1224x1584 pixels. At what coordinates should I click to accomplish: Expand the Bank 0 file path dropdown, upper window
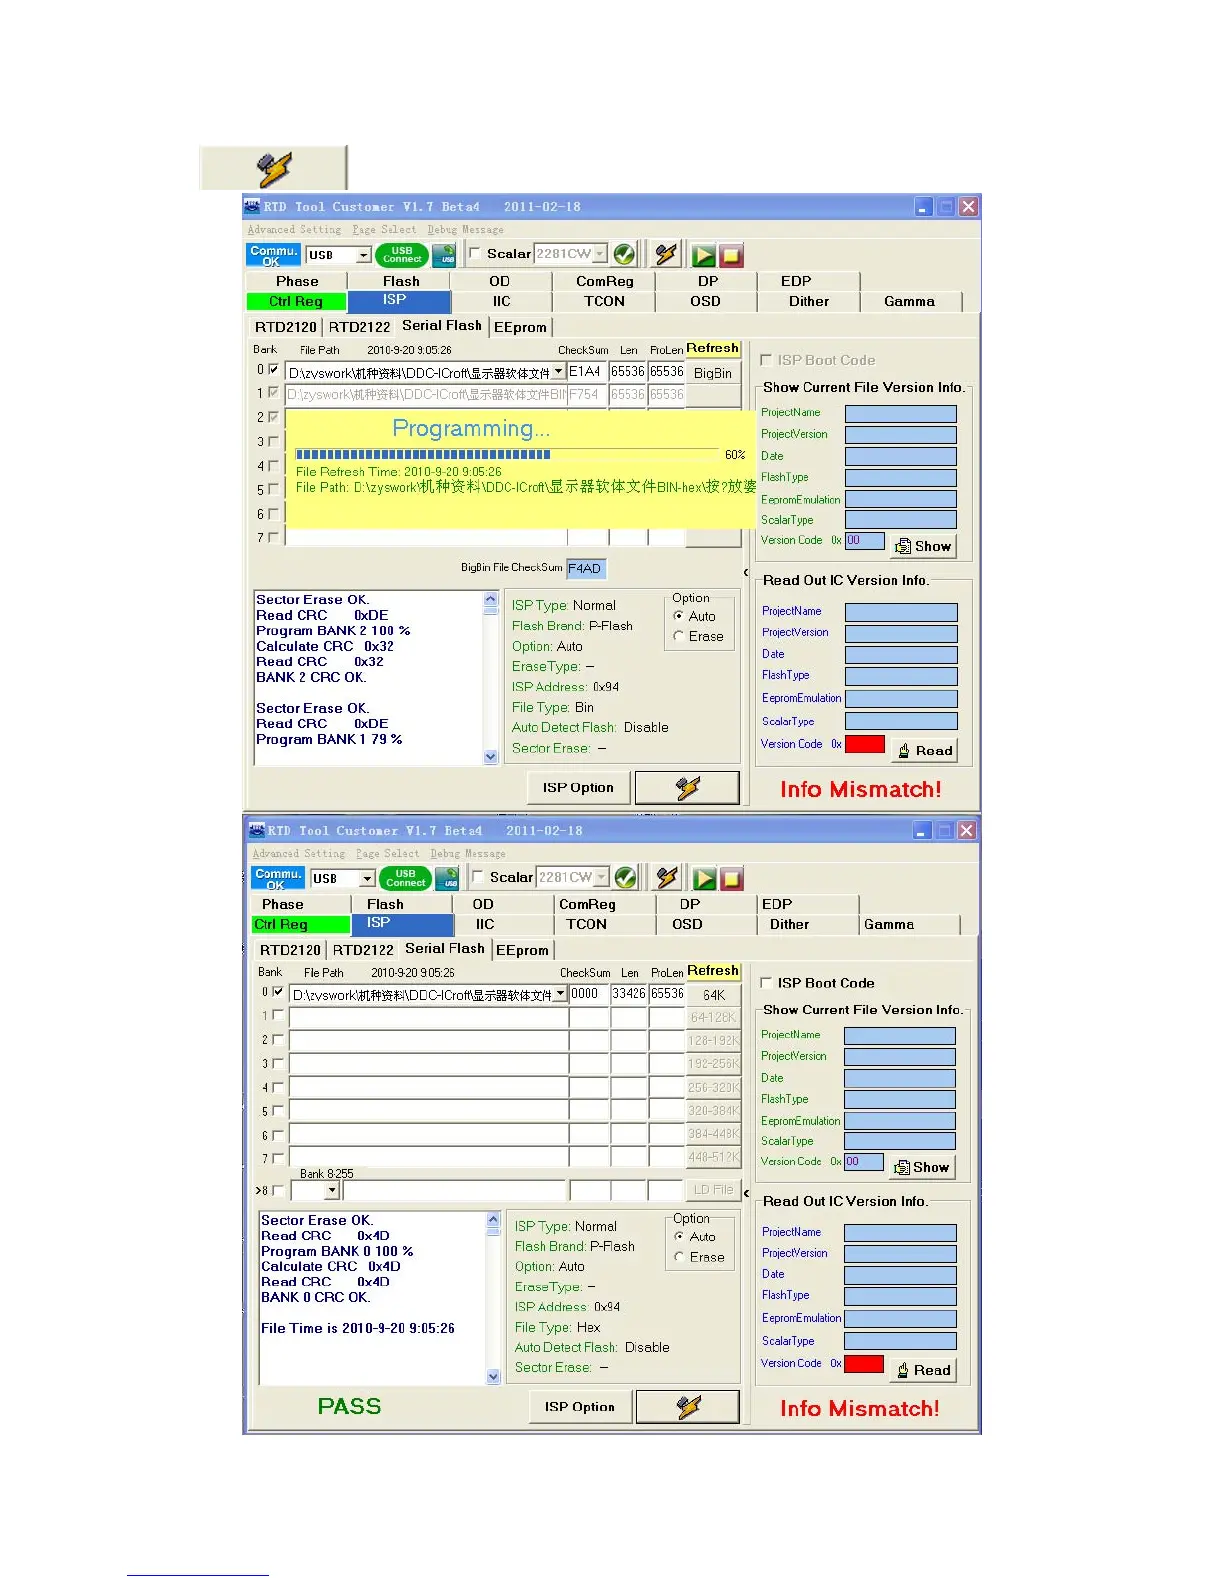click(559, 372)
